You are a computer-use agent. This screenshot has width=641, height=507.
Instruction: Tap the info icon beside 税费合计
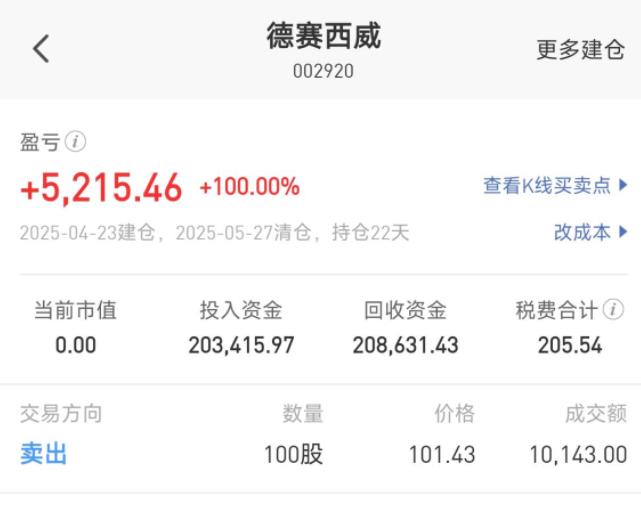click(613, 310)
